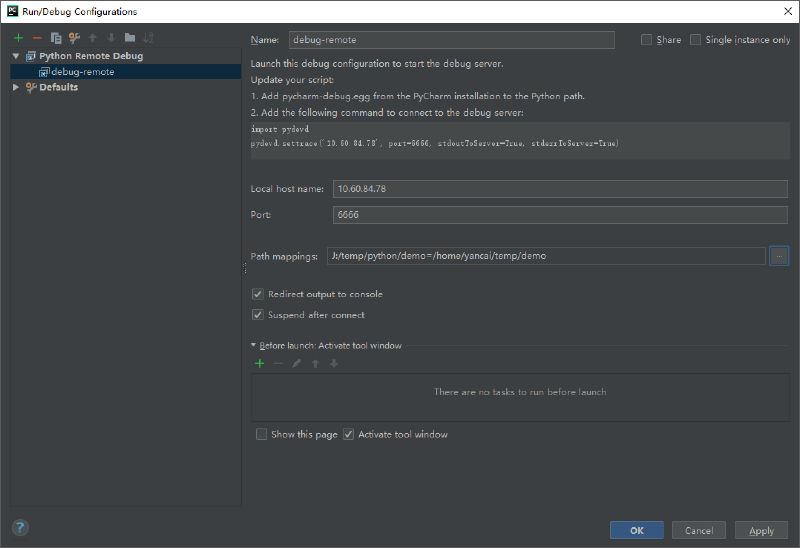Click the 'Update your script:' text

pyautogui.click(x=292, y=80)
